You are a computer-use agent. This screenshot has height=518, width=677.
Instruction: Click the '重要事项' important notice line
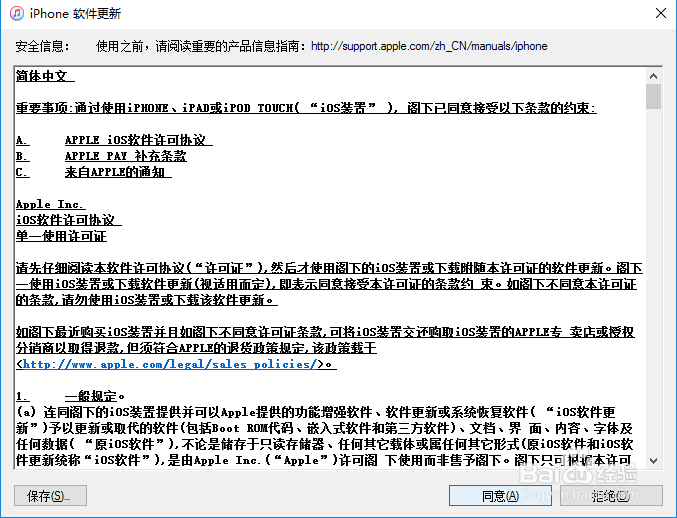(x=306, y=107)
